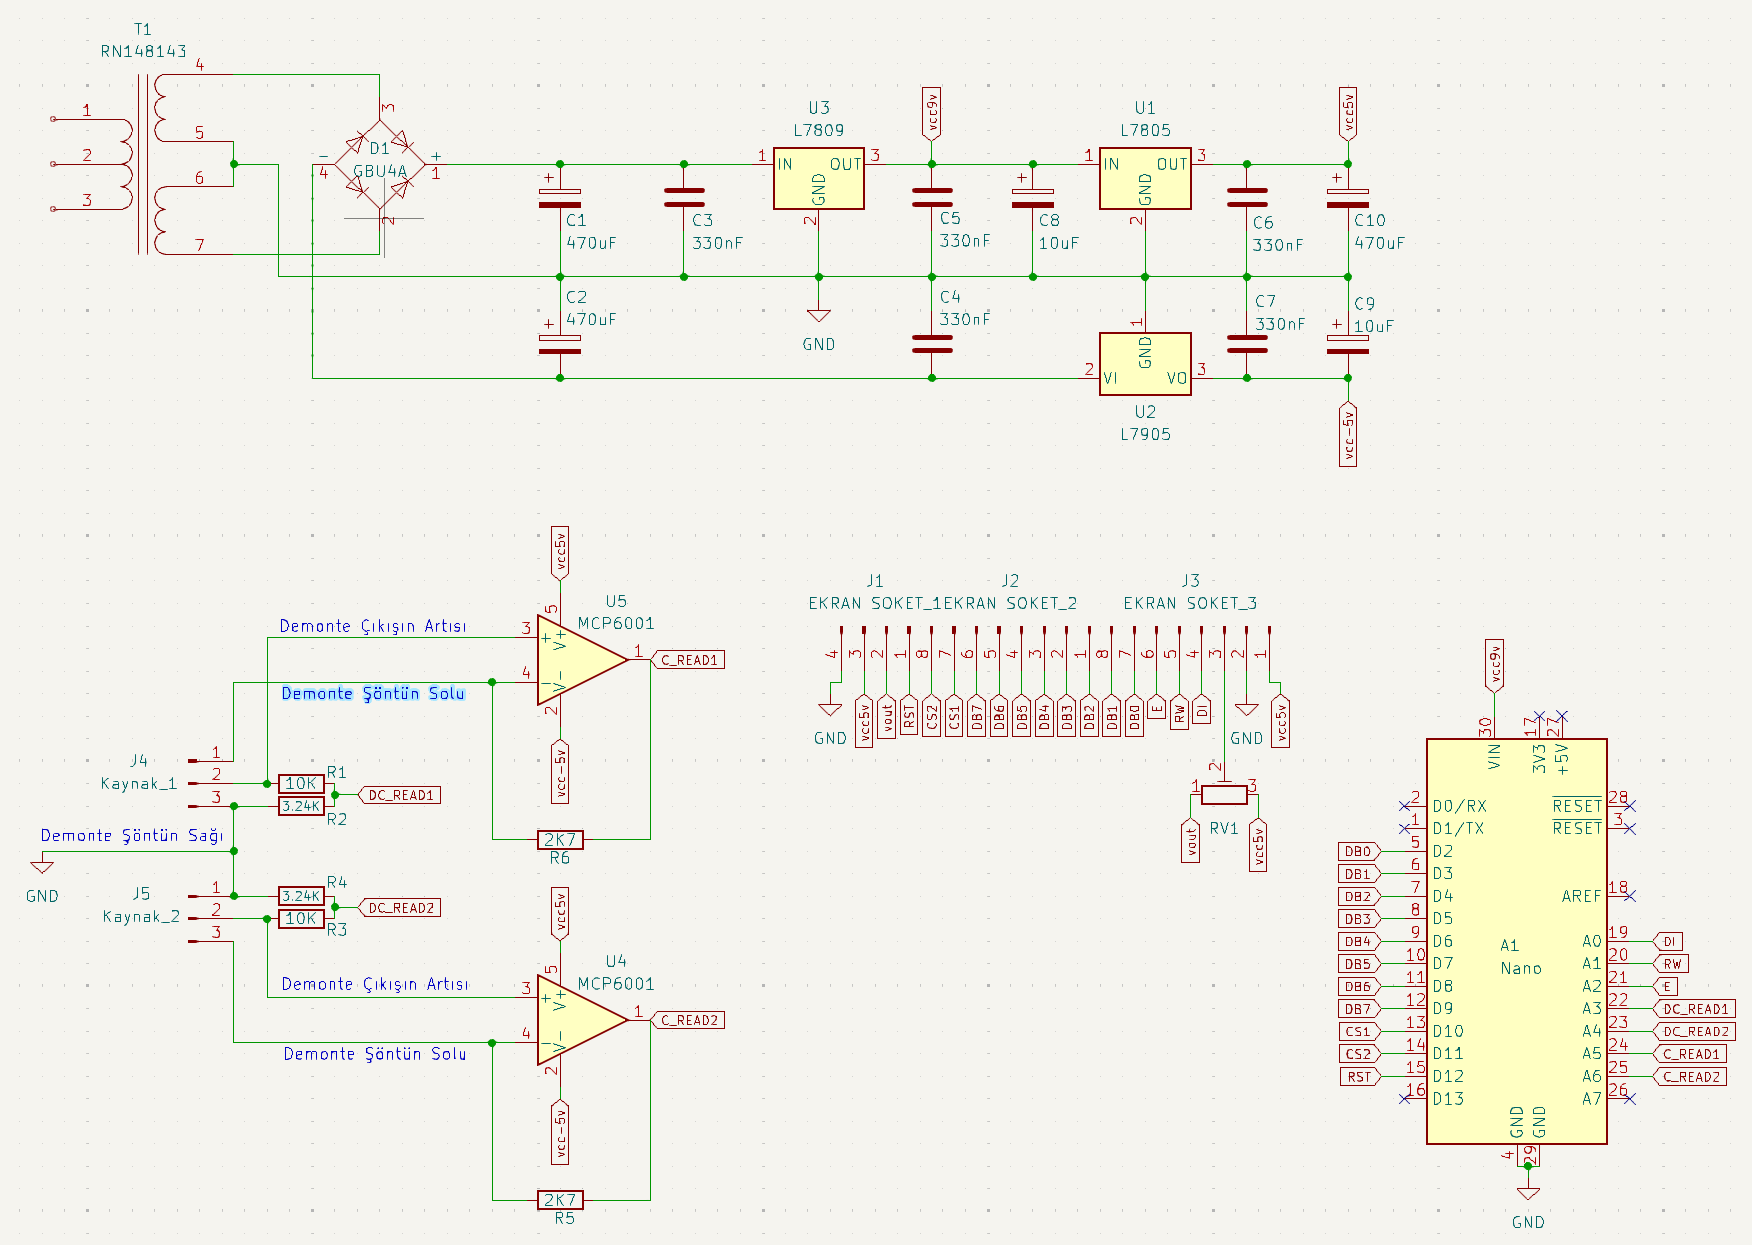Click the DI label at Nano A0
This screenshot has height=1245, width=1752.
[1669, 941]
